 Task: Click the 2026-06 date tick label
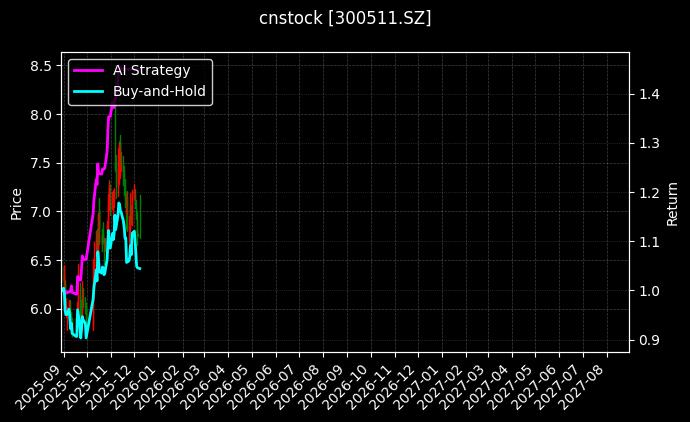pos(252,386)
